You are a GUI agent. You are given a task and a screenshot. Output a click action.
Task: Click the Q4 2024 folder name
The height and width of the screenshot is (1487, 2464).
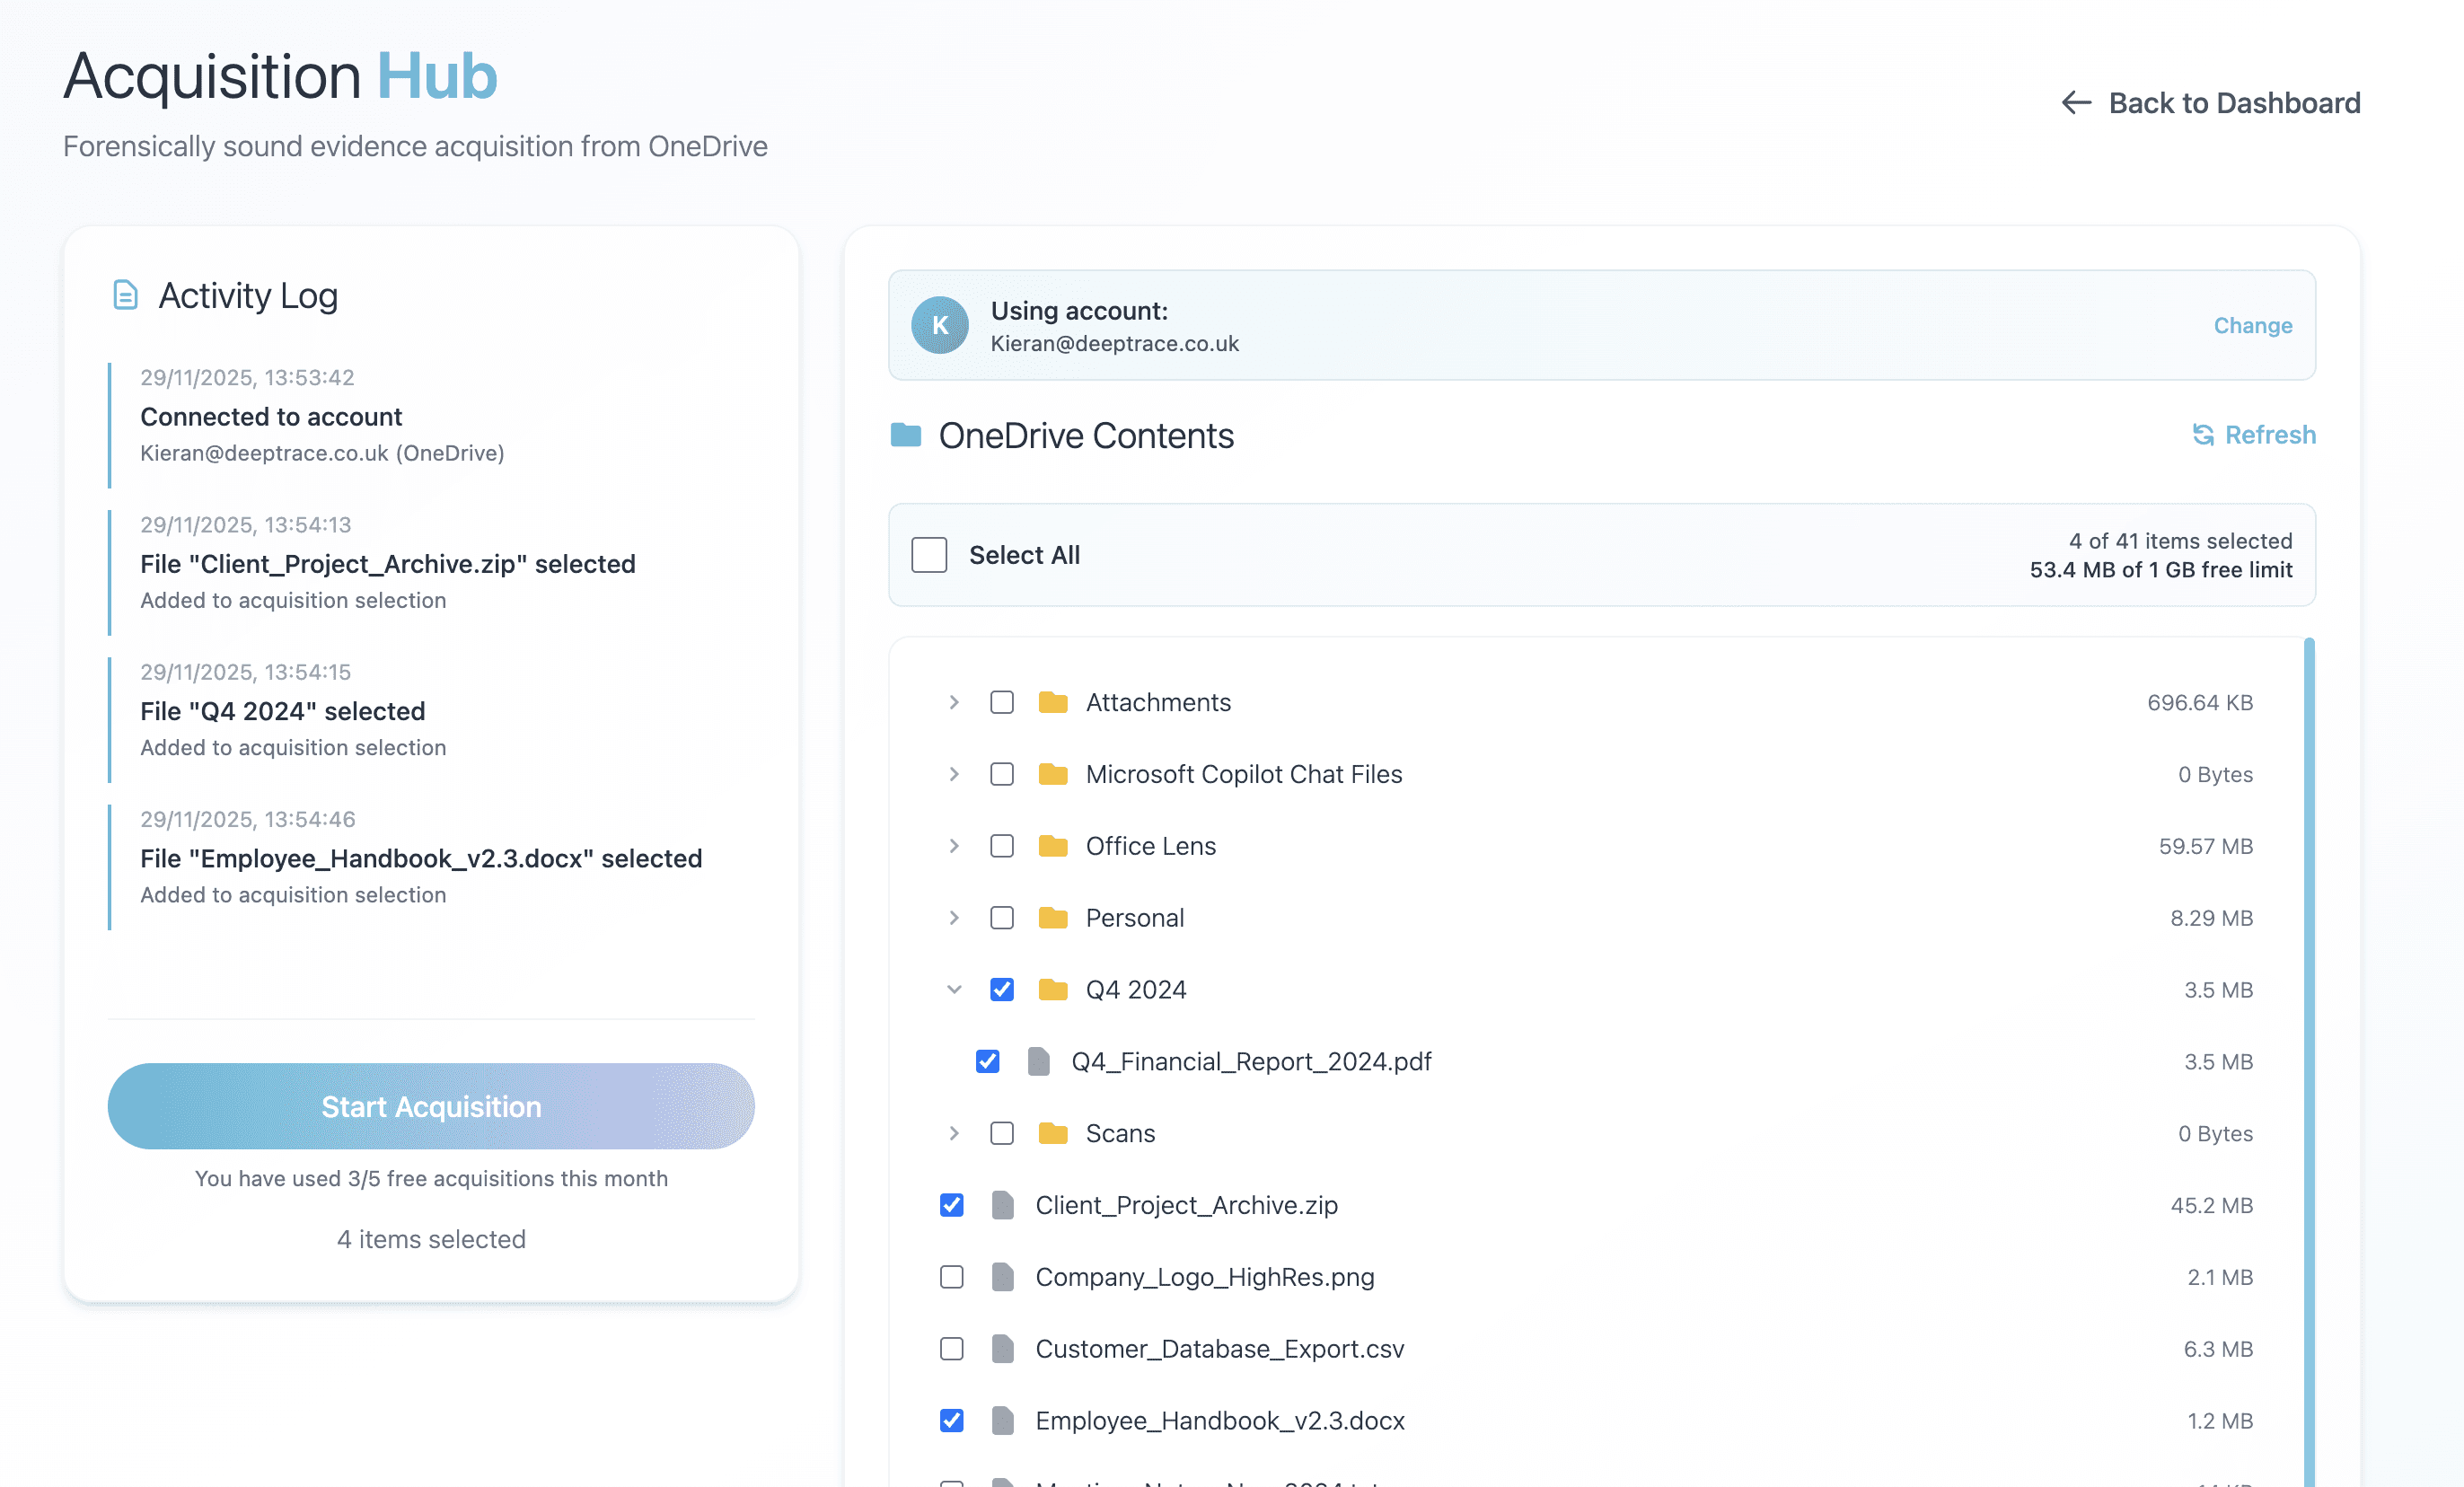click(x=1136, y=990)
